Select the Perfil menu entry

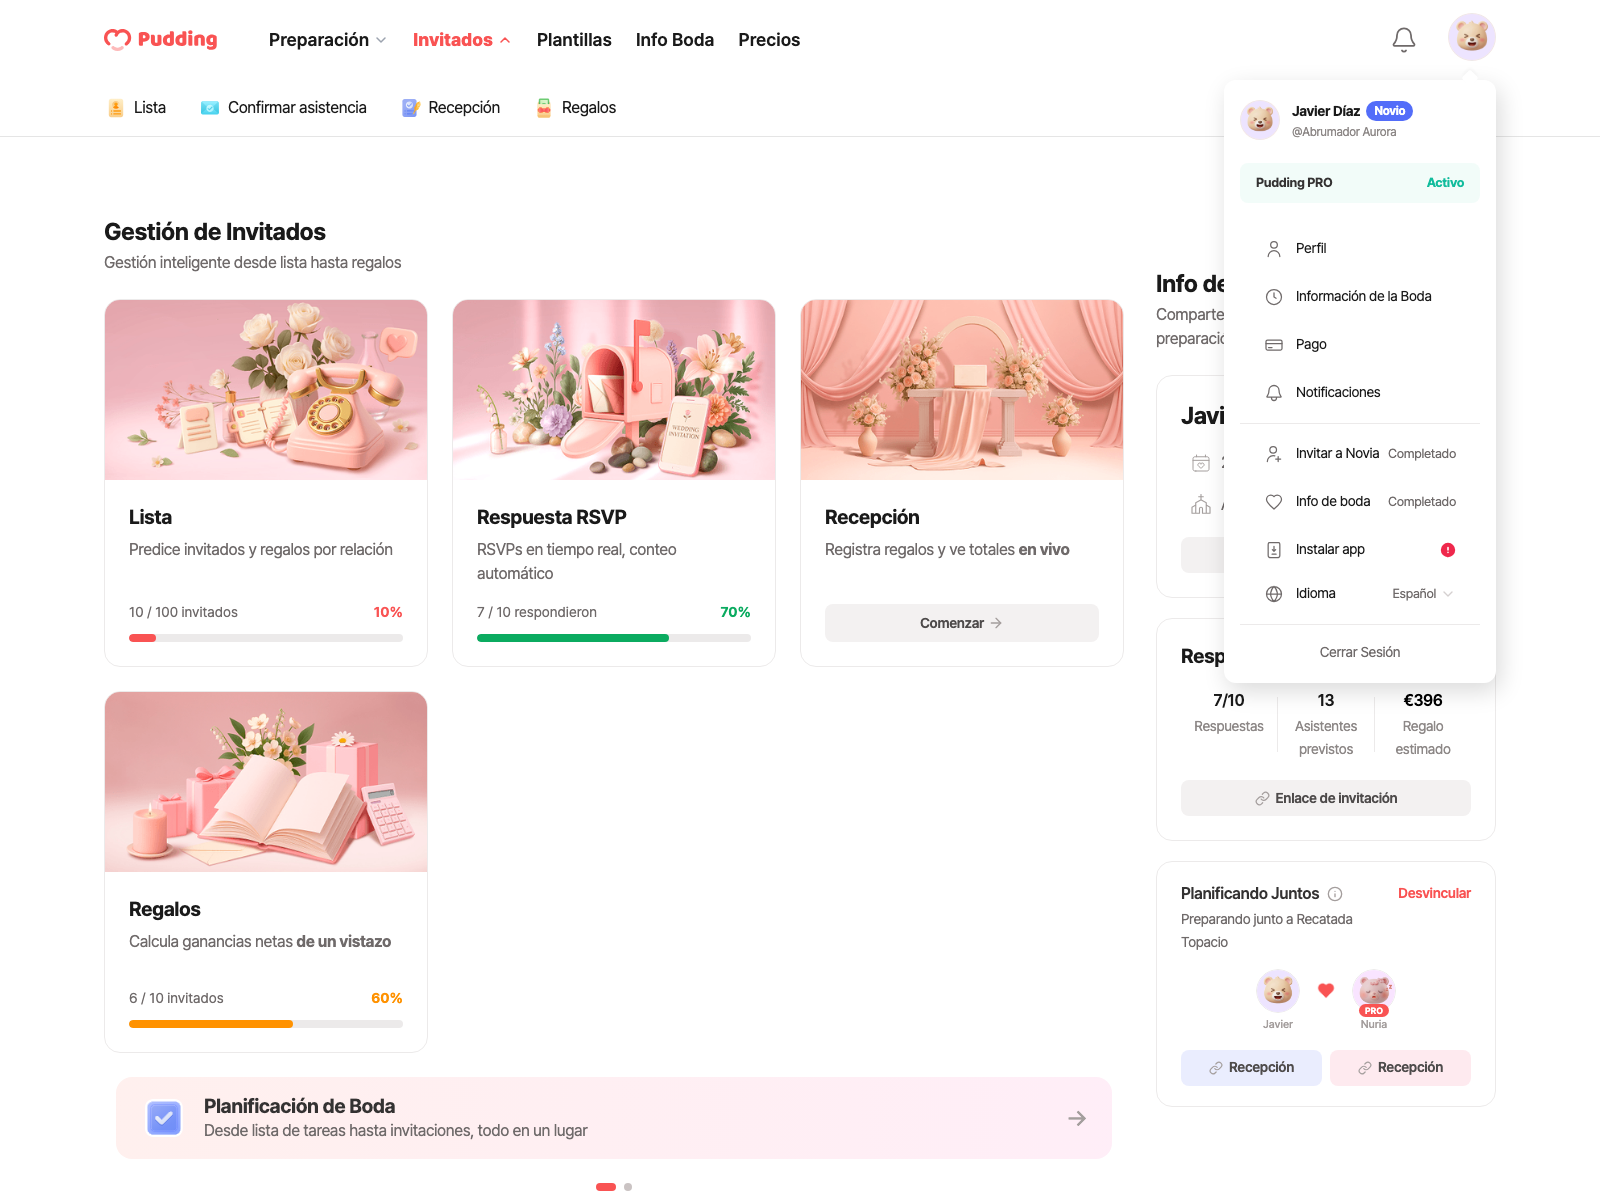[1360, 249]
